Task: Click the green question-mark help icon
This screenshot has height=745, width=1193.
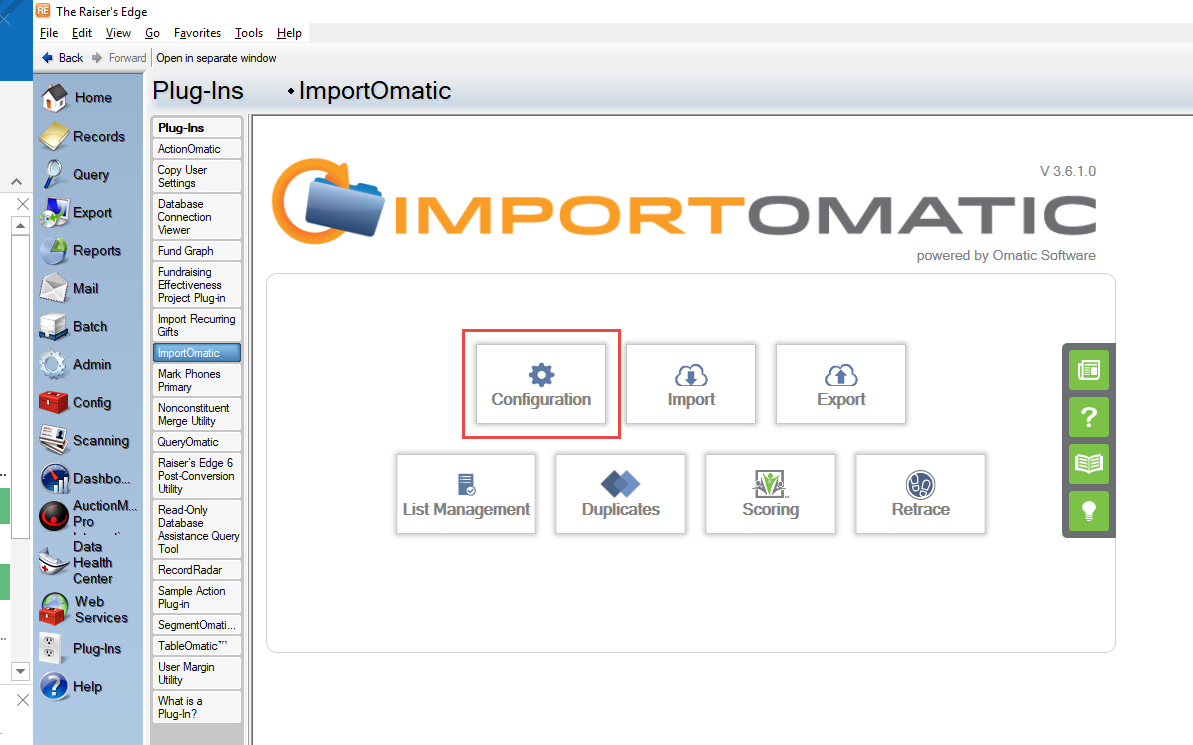Action: 1088,417
